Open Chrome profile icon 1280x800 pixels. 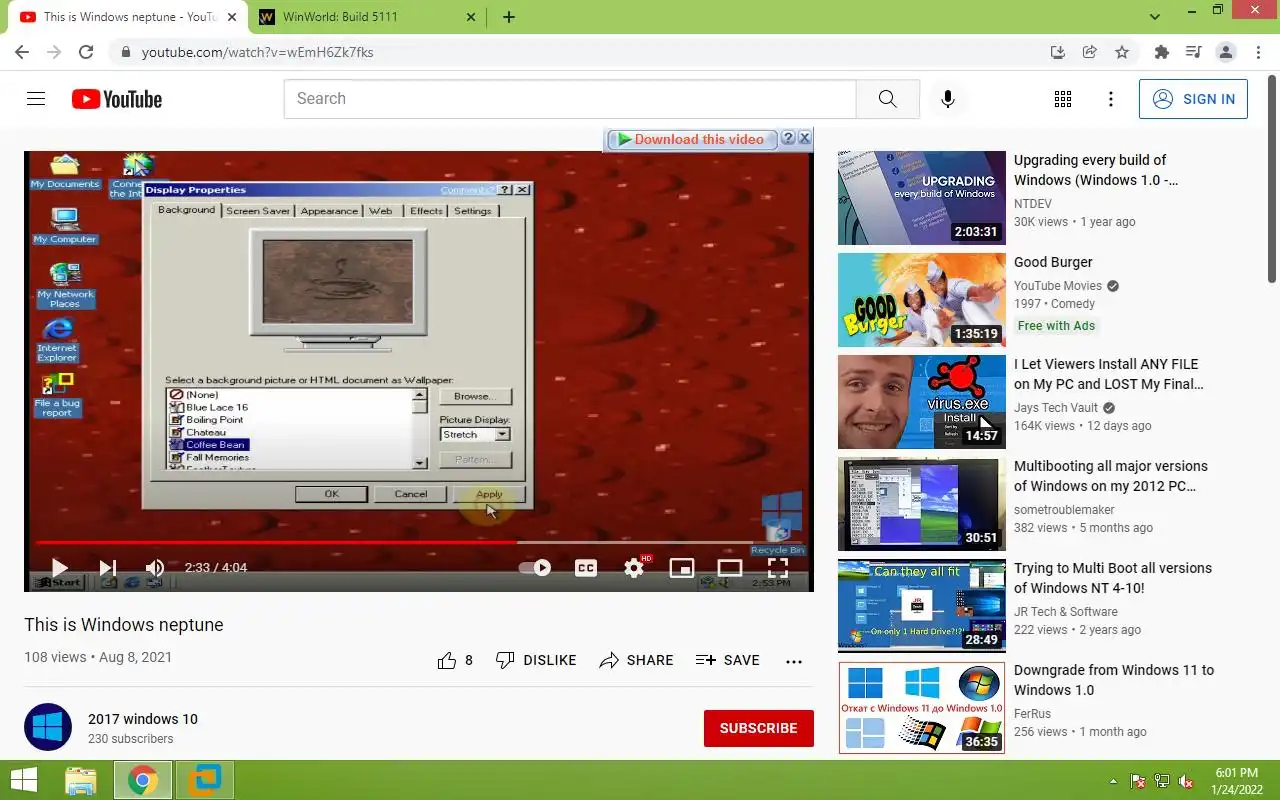[1225, 52]
